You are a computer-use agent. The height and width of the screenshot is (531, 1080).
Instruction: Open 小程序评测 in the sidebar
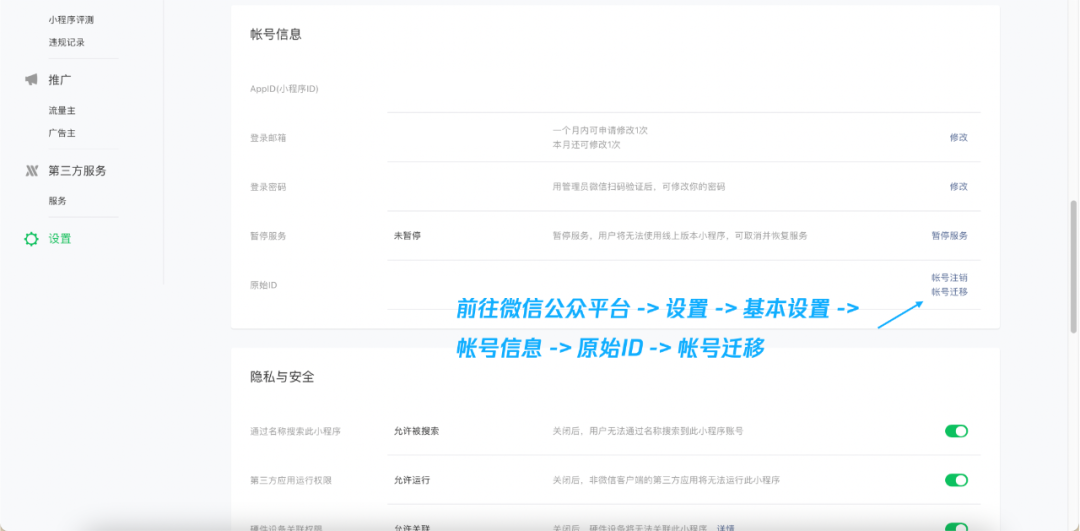point(71,20)
